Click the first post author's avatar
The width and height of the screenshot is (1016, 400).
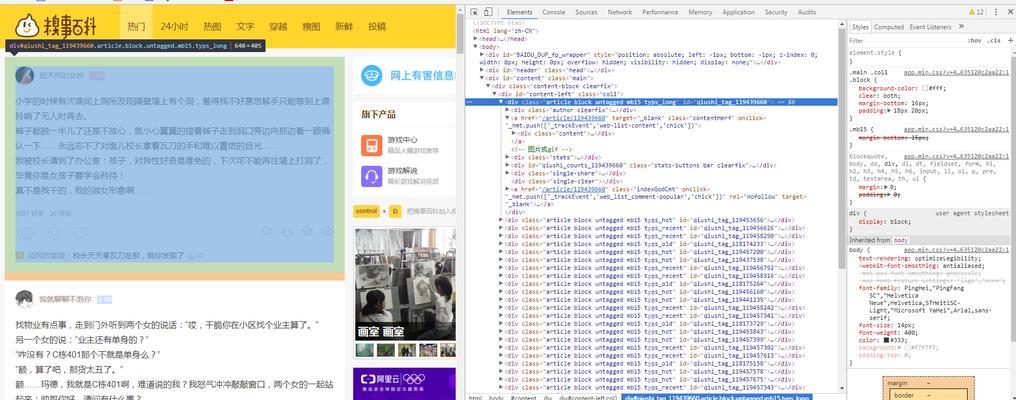point(25,75)
